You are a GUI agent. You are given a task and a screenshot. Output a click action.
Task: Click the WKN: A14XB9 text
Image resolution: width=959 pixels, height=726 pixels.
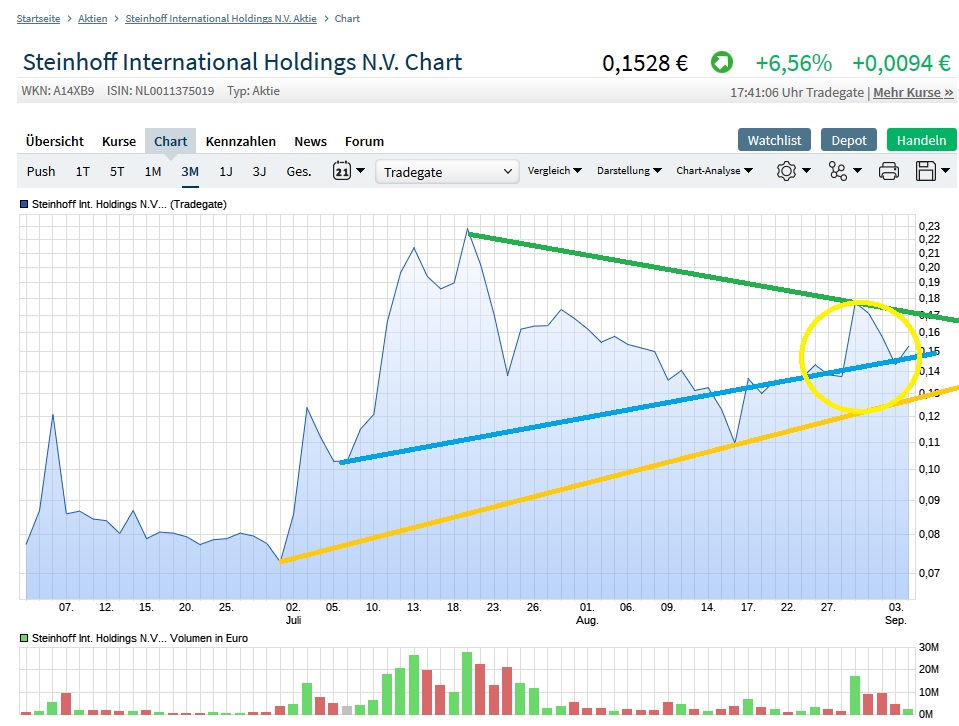coord(57,91)
